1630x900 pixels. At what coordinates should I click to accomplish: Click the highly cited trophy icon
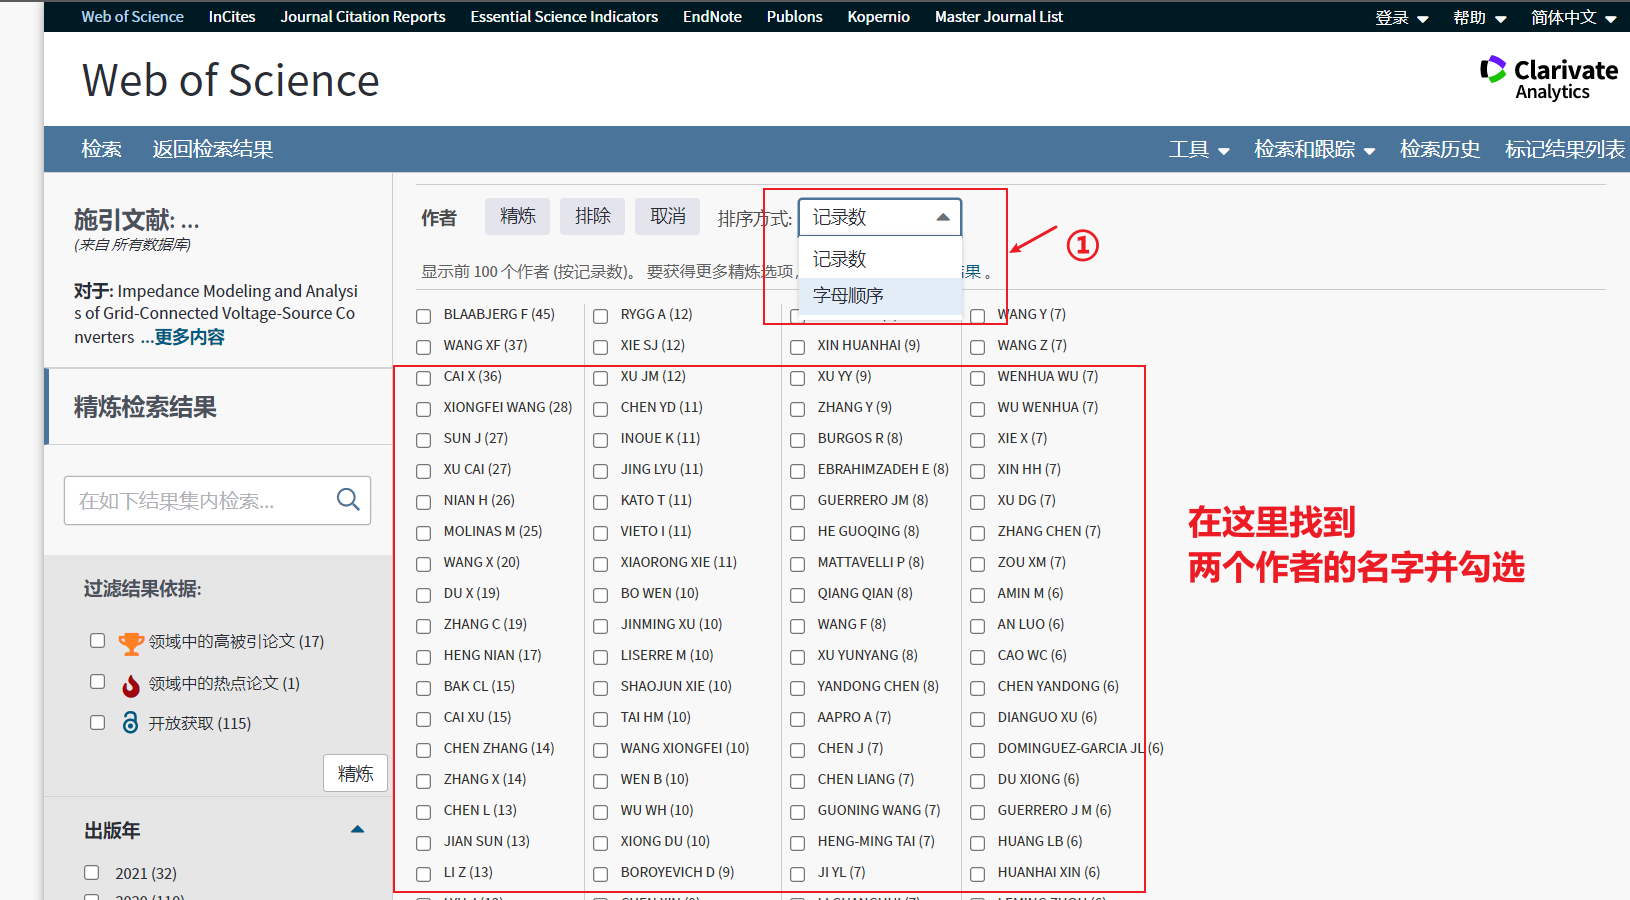[131, 643]
